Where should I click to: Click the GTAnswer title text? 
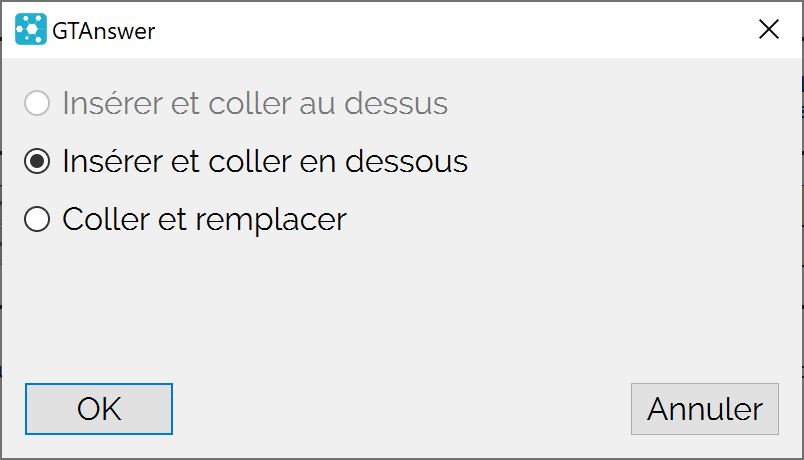pos(104,31)
